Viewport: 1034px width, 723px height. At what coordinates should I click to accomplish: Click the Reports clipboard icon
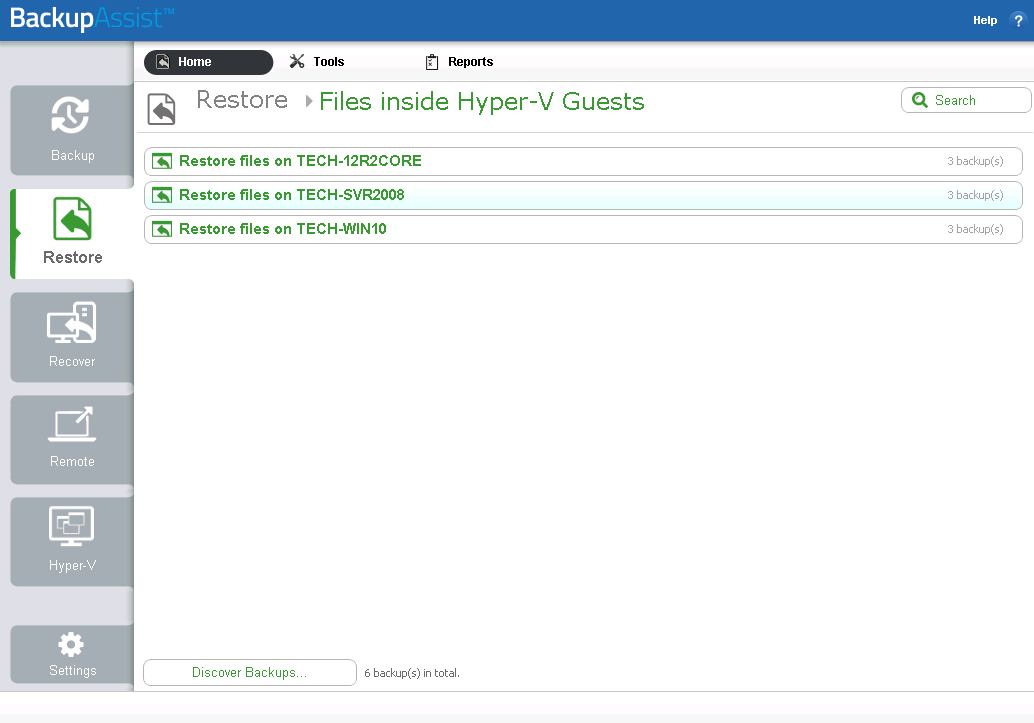click(x=432, y=62)
